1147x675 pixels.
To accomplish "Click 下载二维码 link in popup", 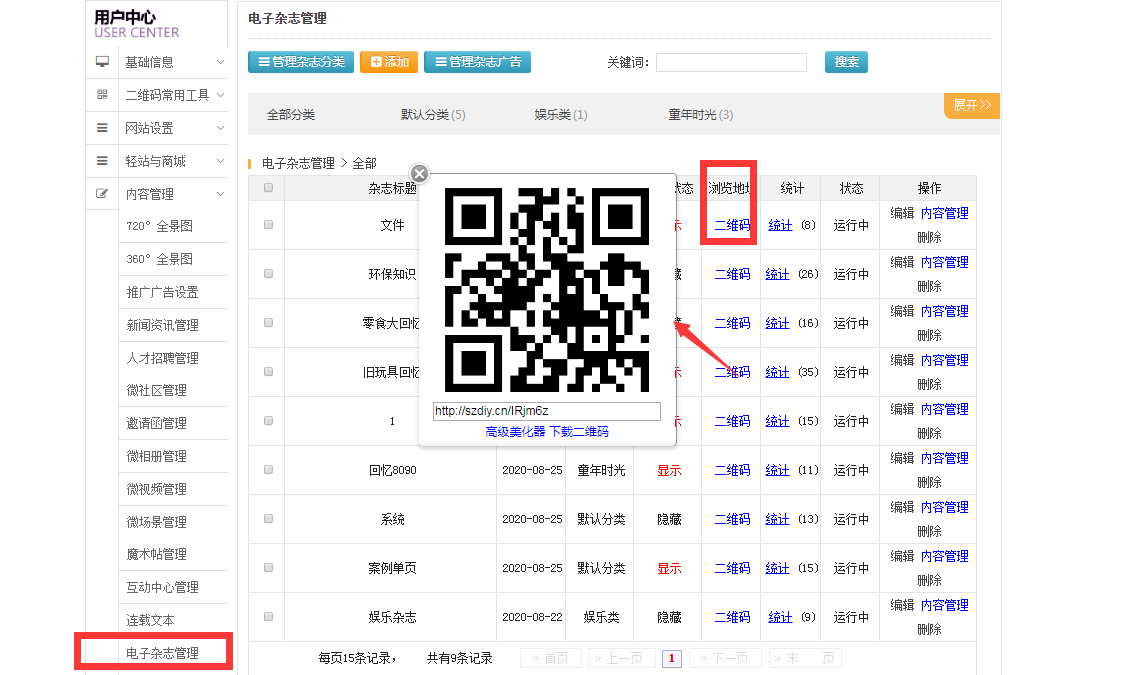I will pyautogui.click(x=579, y=432).
